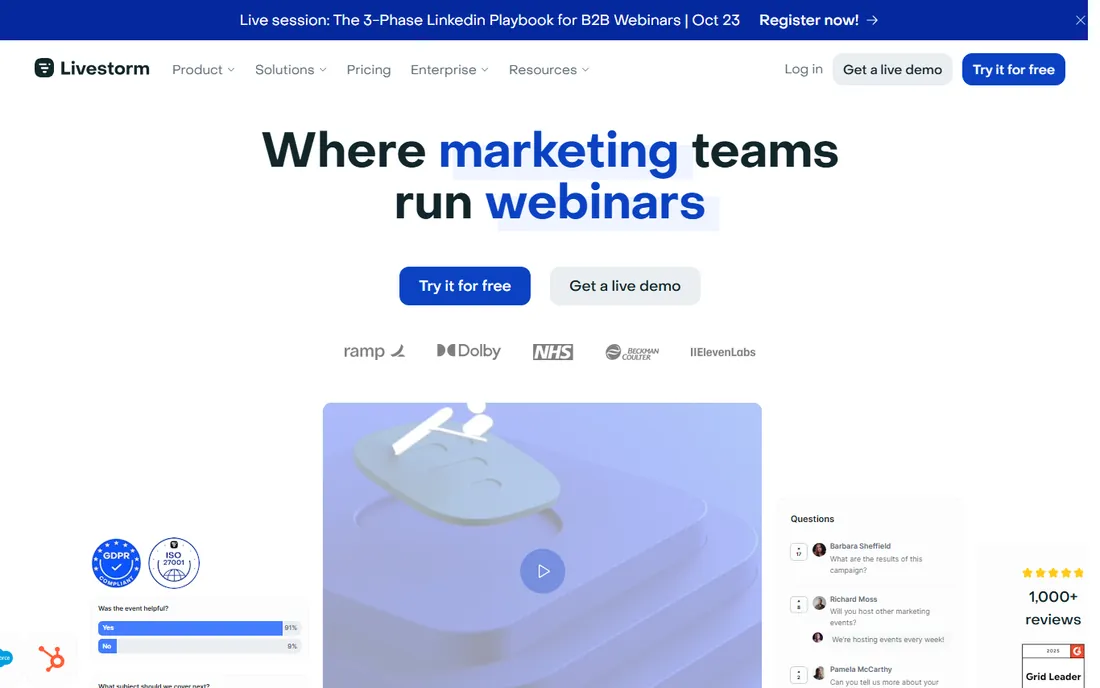The image size is (1100, 688).
Task: Upvote Richard Moss's question
Action: (798, 605)
